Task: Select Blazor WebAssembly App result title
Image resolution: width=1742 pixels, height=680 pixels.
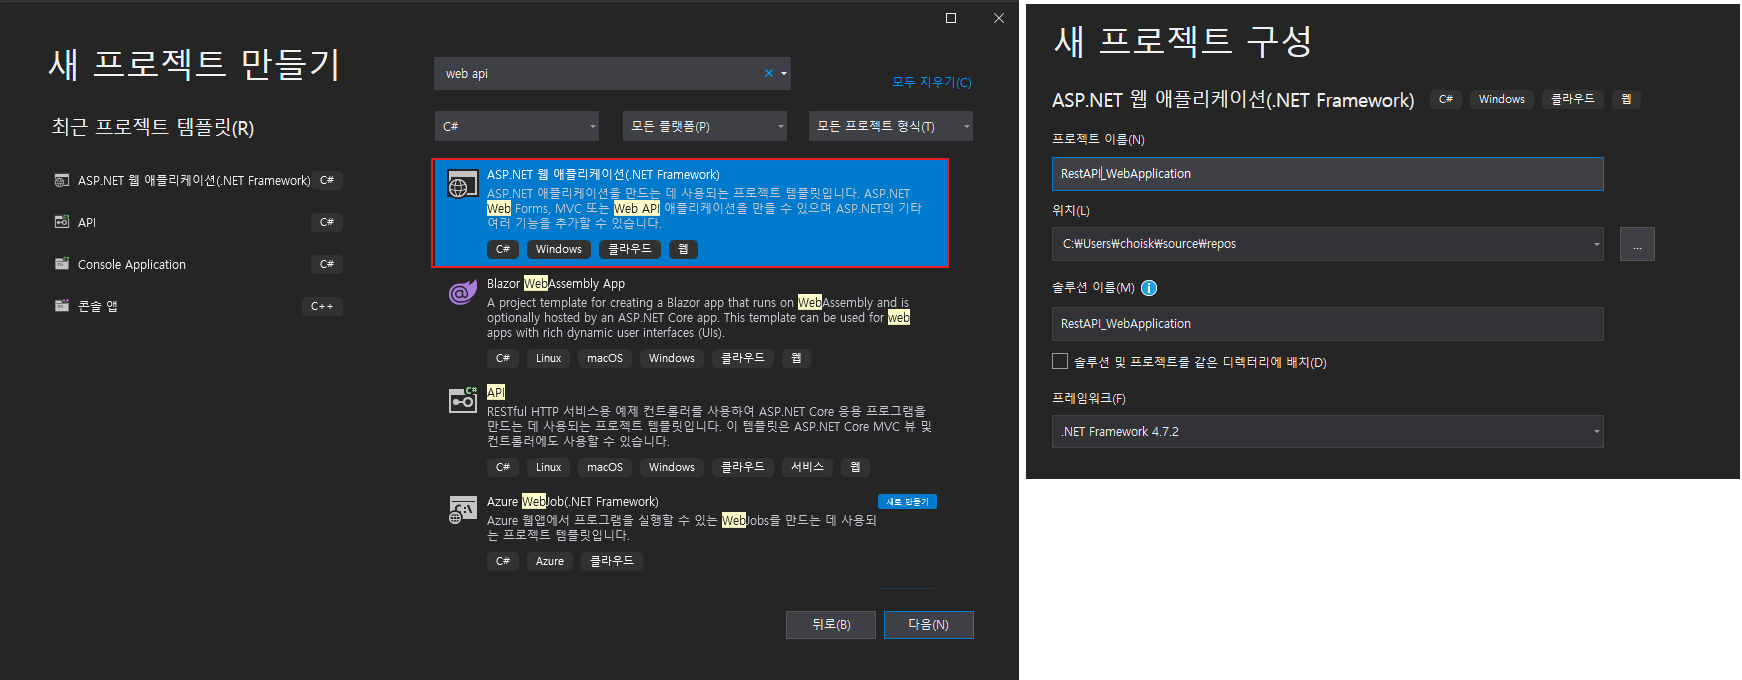Action: point(556,284)
